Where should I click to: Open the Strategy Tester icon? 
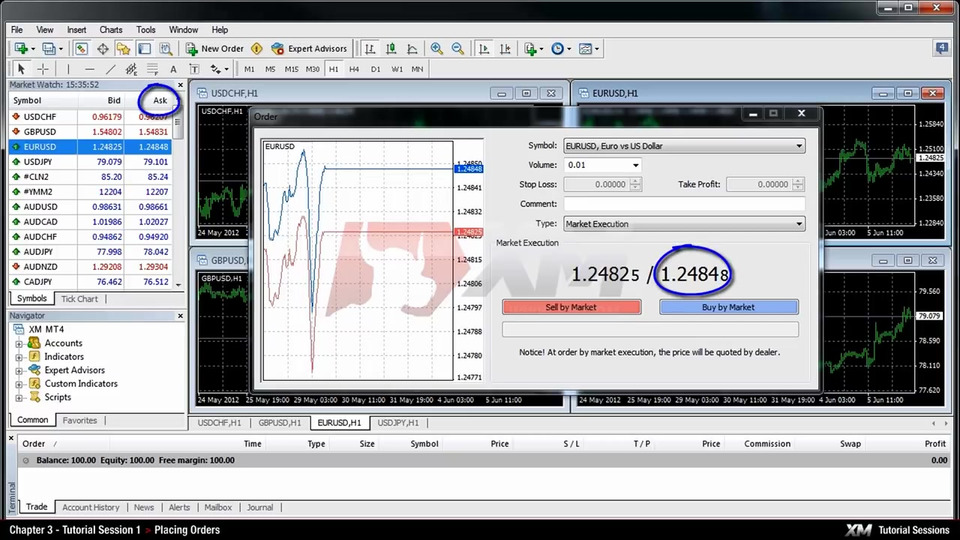point(165,48)
